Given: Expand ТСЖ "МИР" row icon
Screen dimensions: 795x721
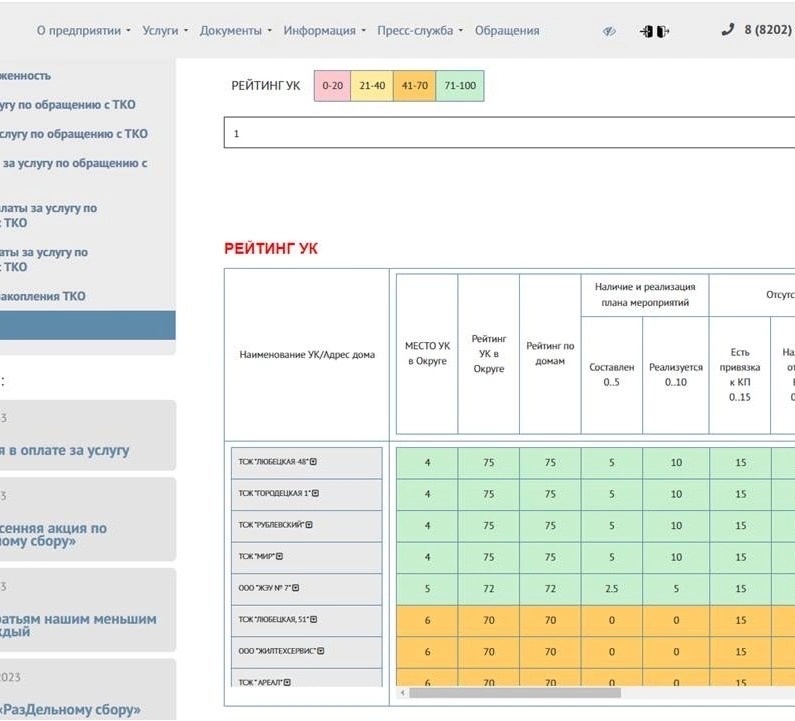Looking at the screenshot, I should [x=280, y=556].
